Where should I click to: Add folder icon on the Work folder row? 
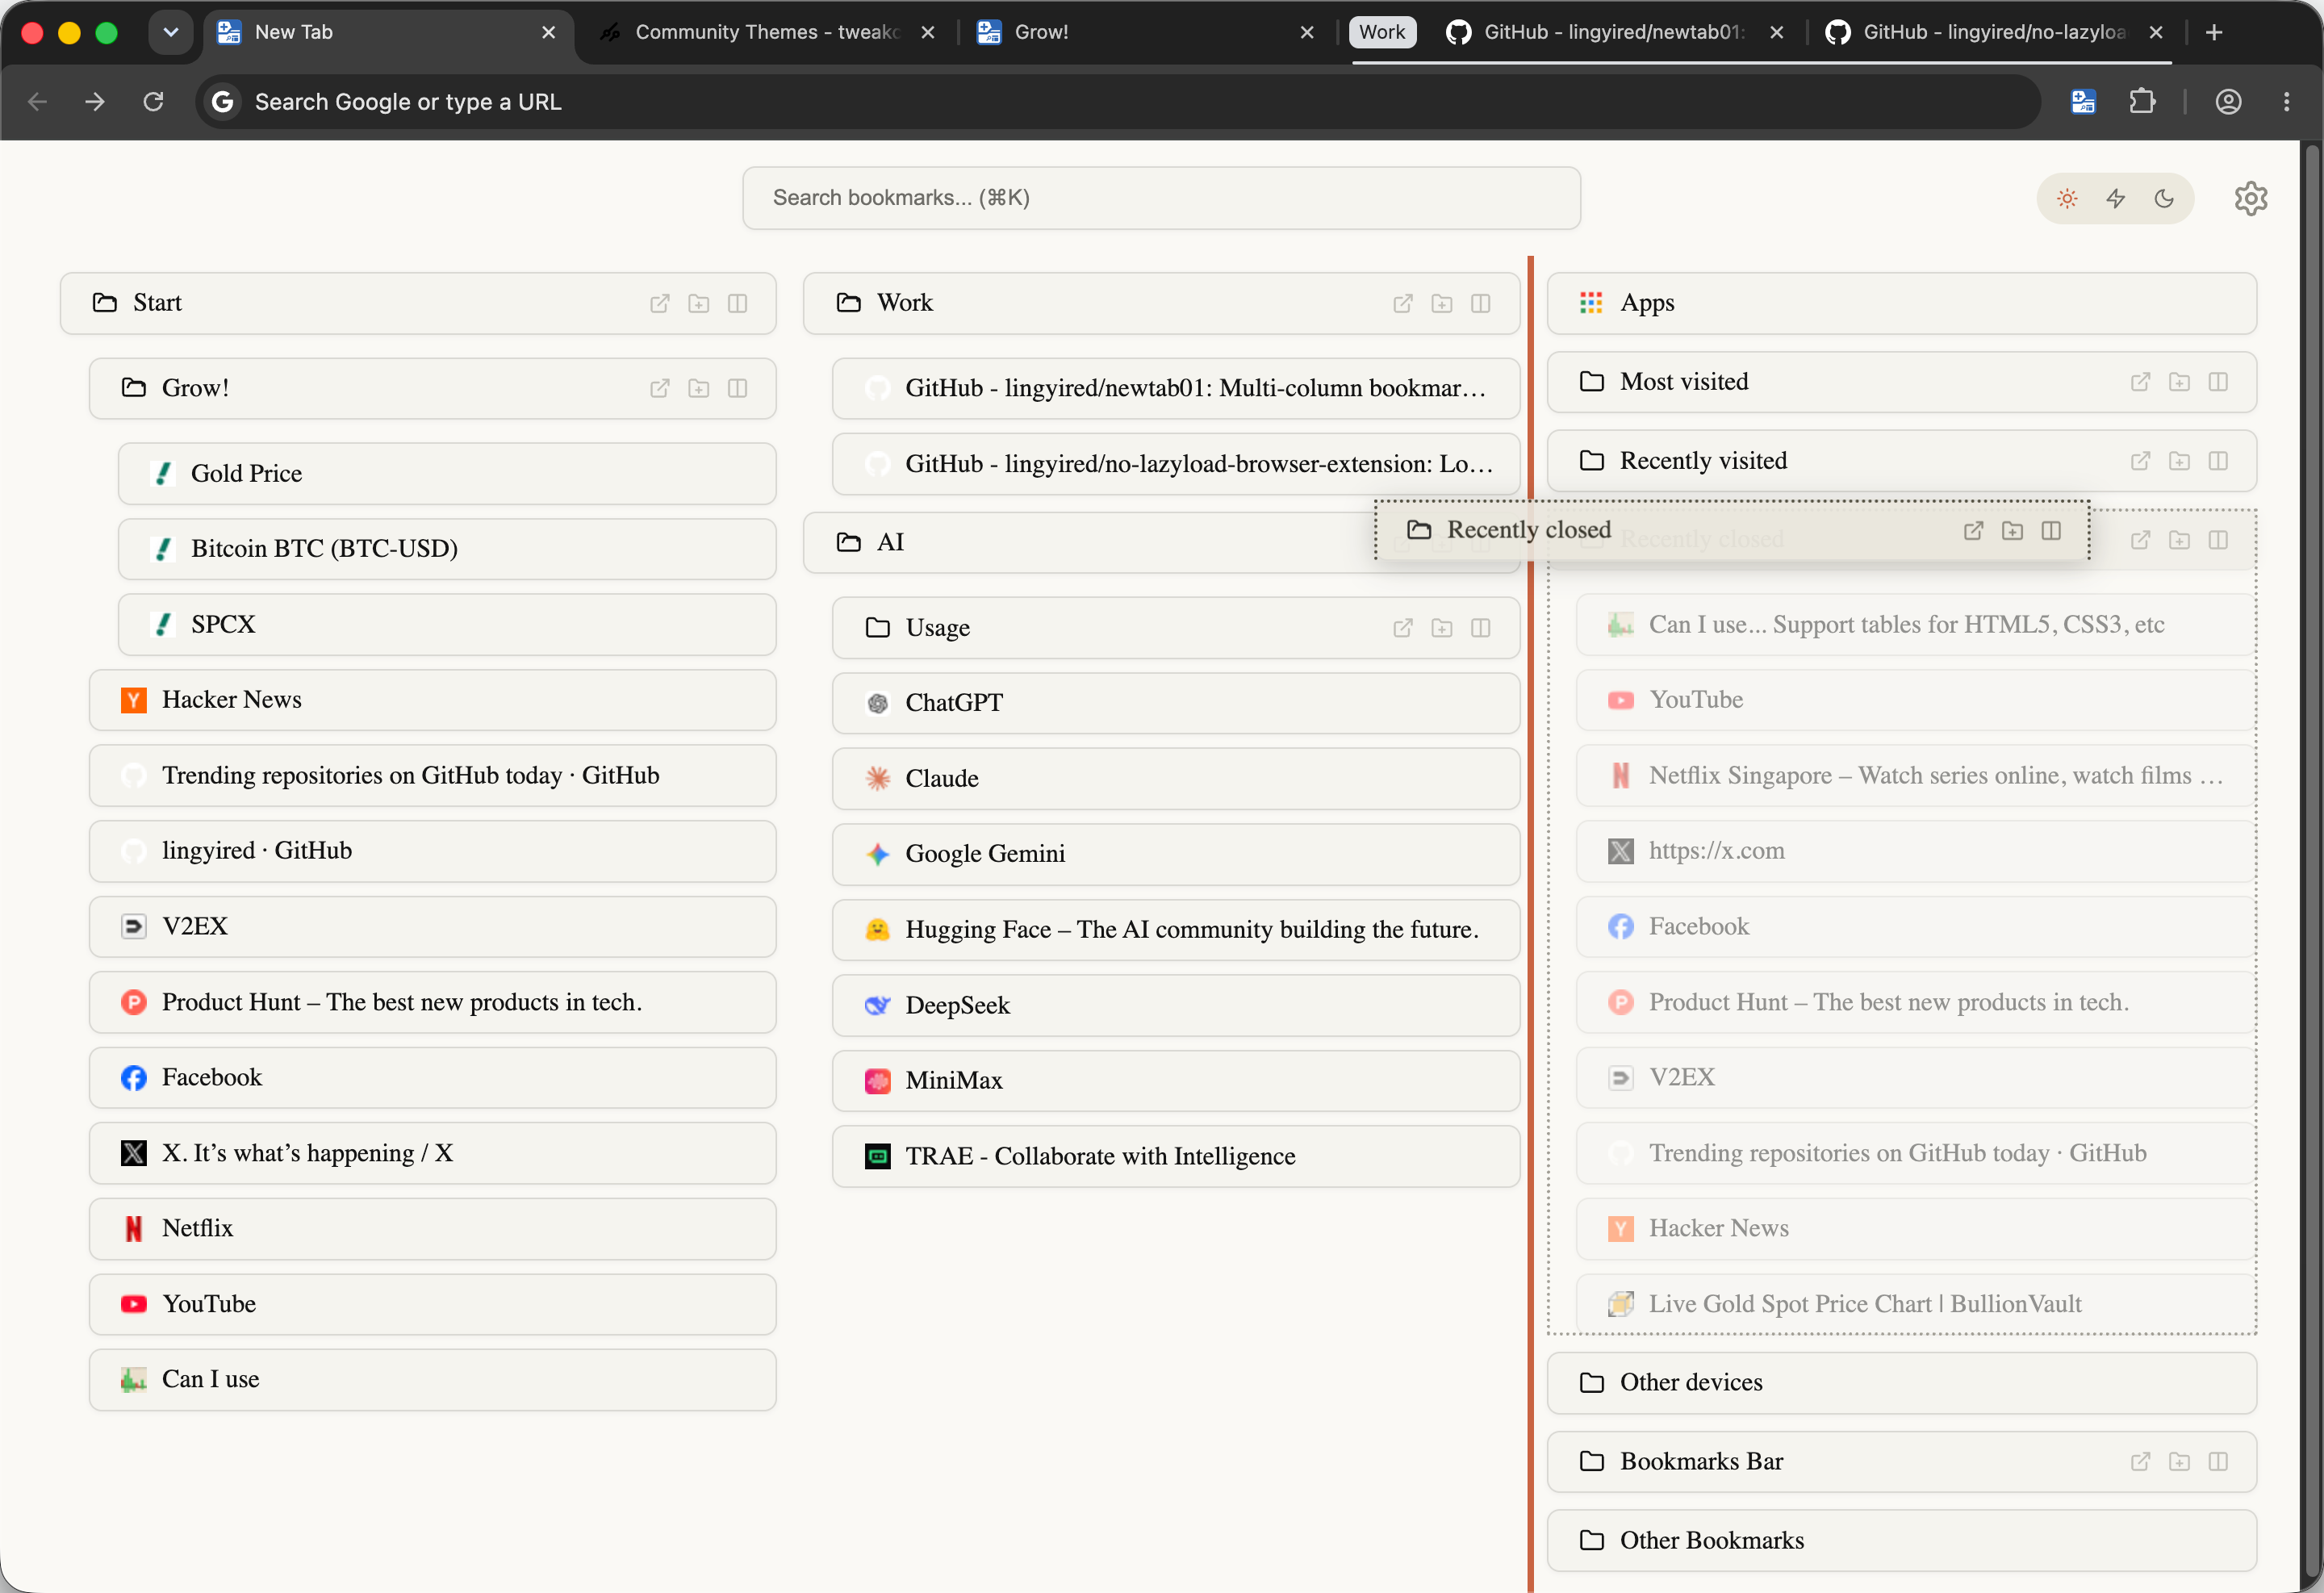(1442, 303)
